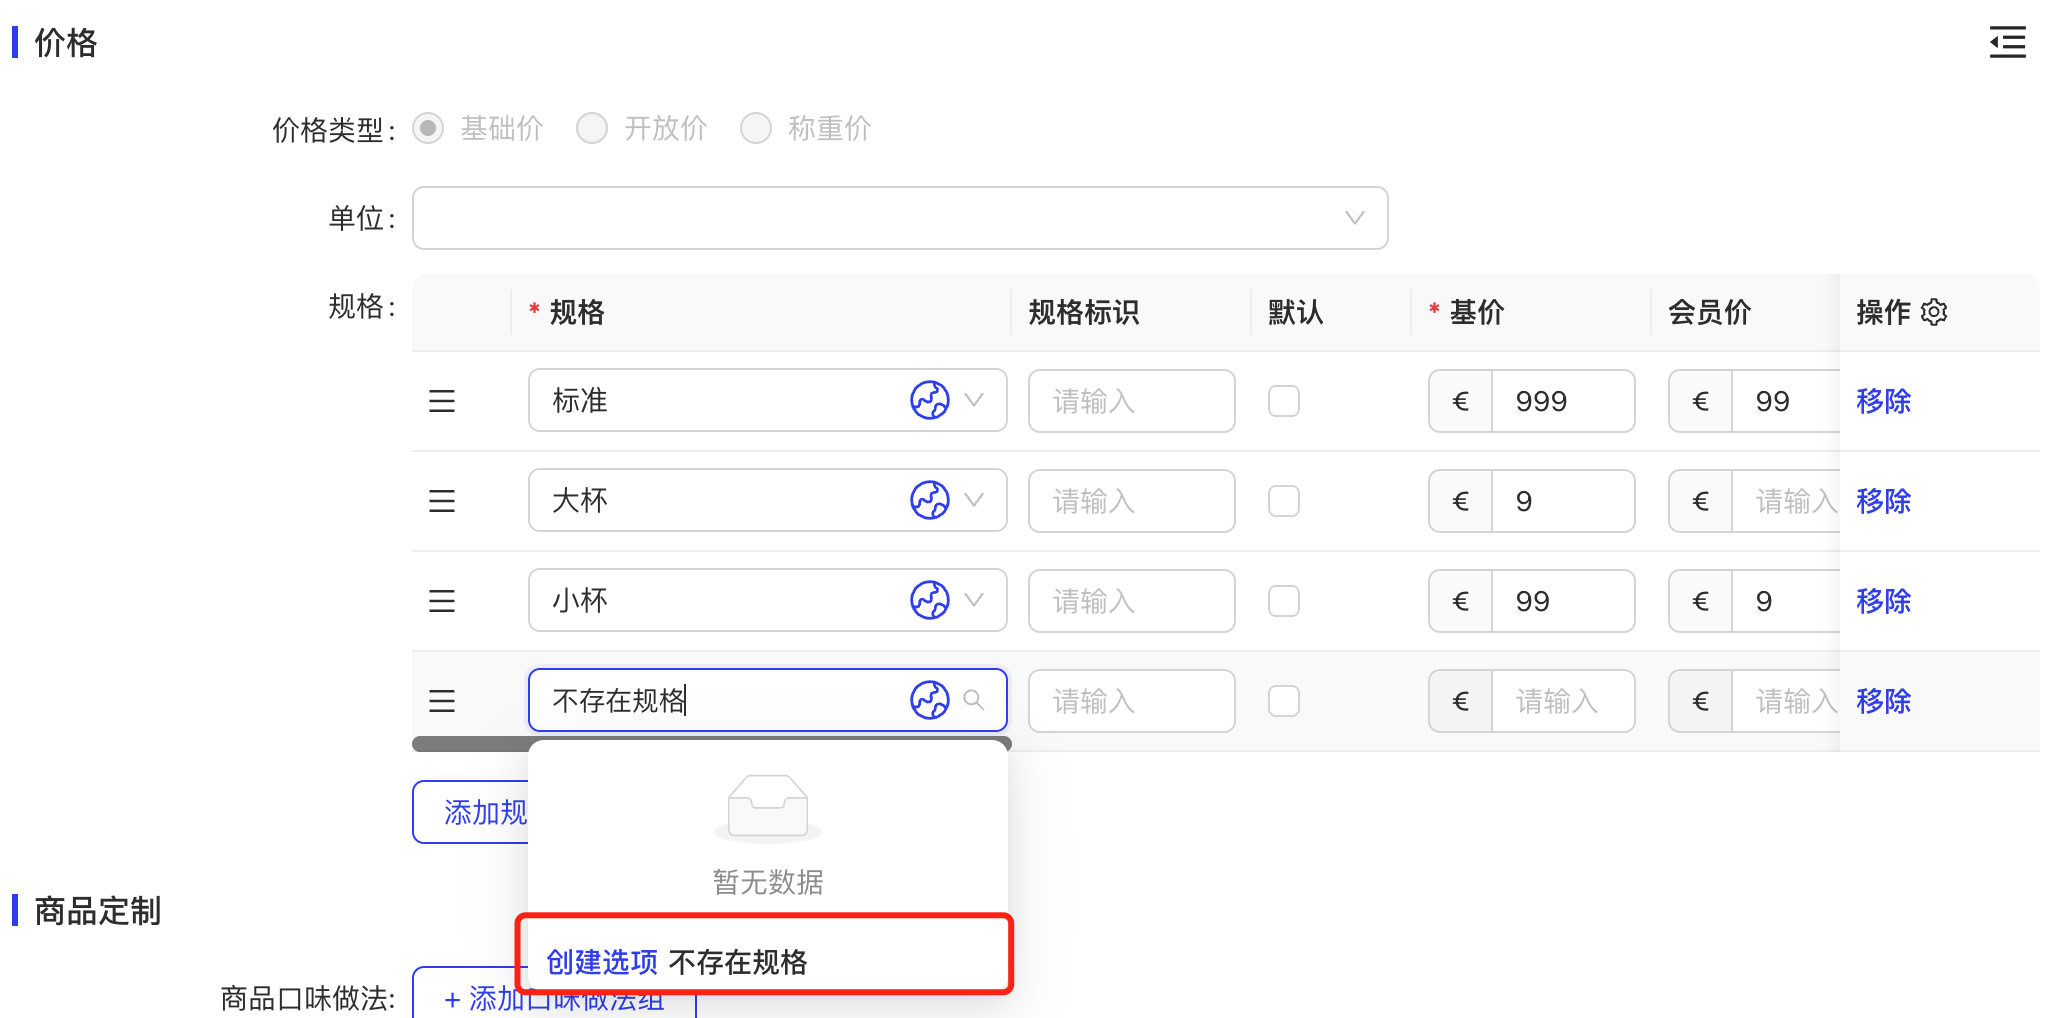Expand the 标准 spec dropdown arrow
The height and width of the screenshot is (1018, 2050).
pos(974,400)
